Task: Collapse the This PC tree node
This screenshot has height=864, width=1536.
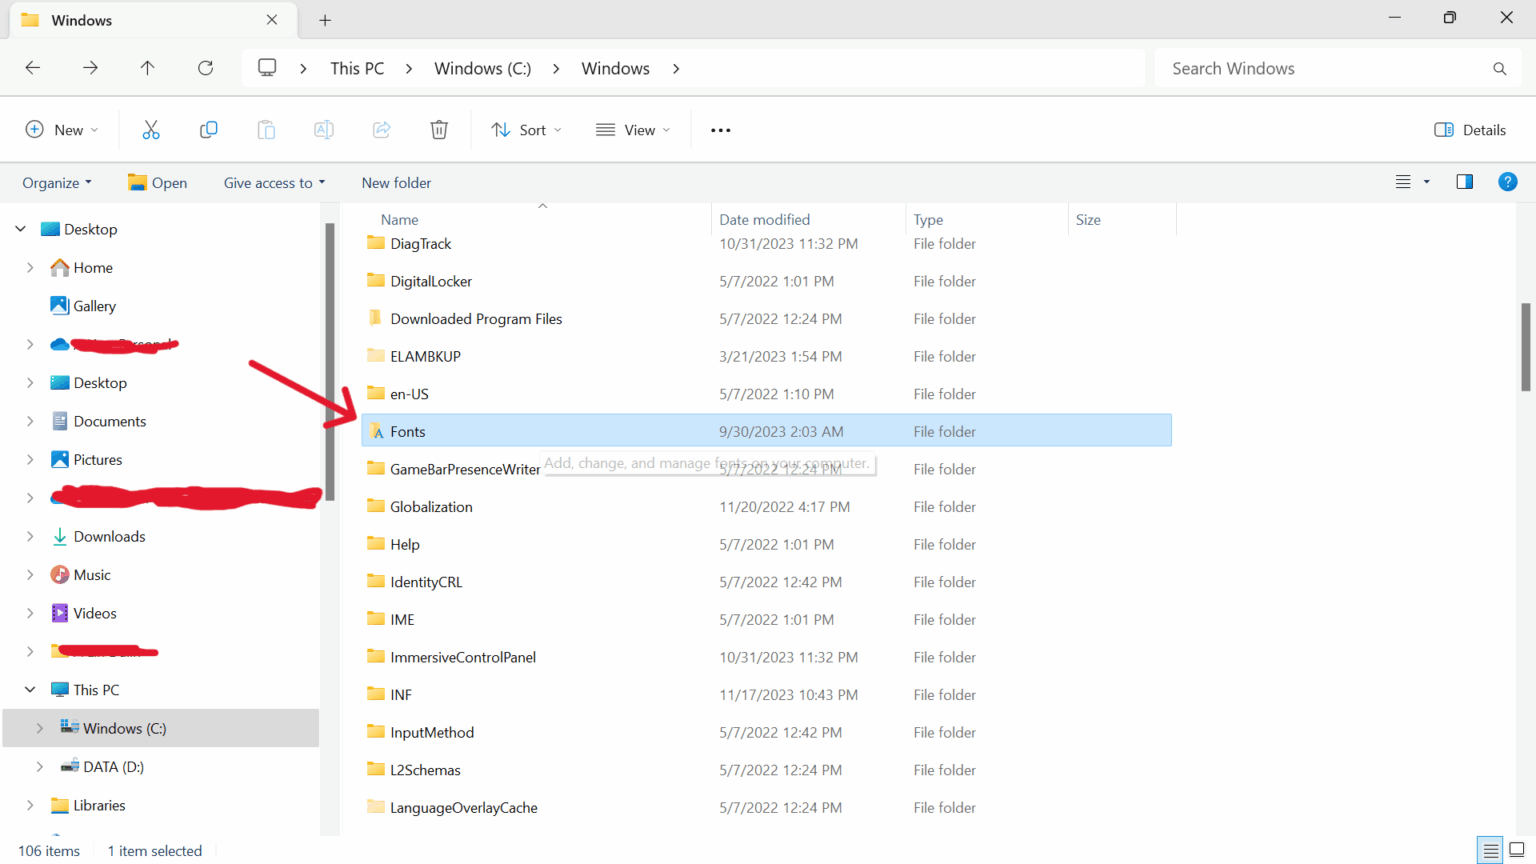Action: (30, 689)
